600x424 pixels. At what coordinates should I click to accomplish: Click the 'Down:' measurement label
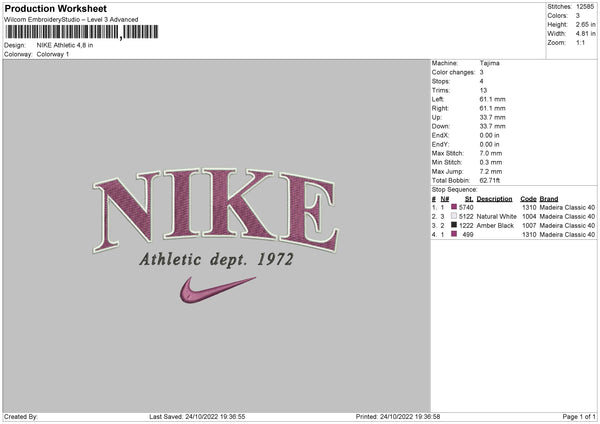click(441, 126)
